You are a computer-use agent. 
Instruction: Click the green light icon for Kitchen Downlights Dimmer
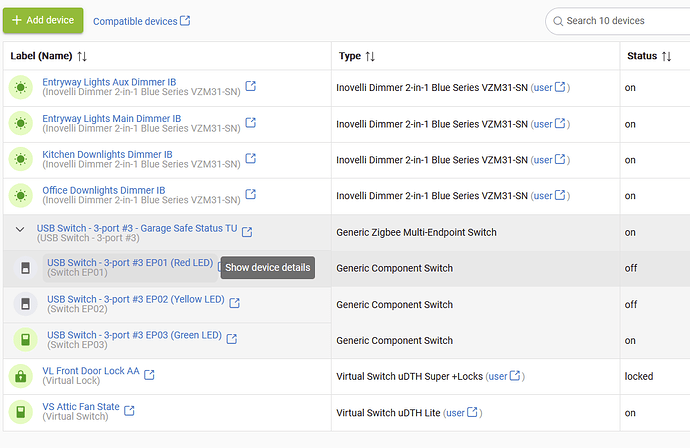[x=21, y=159]
